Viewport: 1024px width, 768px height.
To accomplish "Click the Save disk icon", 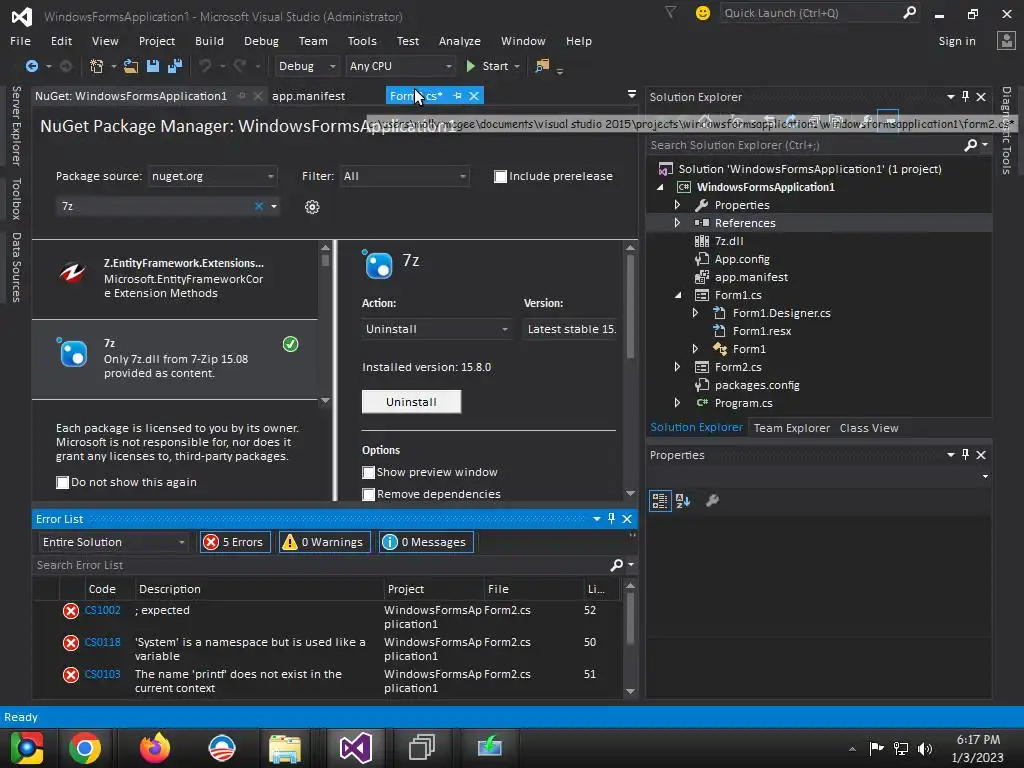I will click(x=153, y=66).
